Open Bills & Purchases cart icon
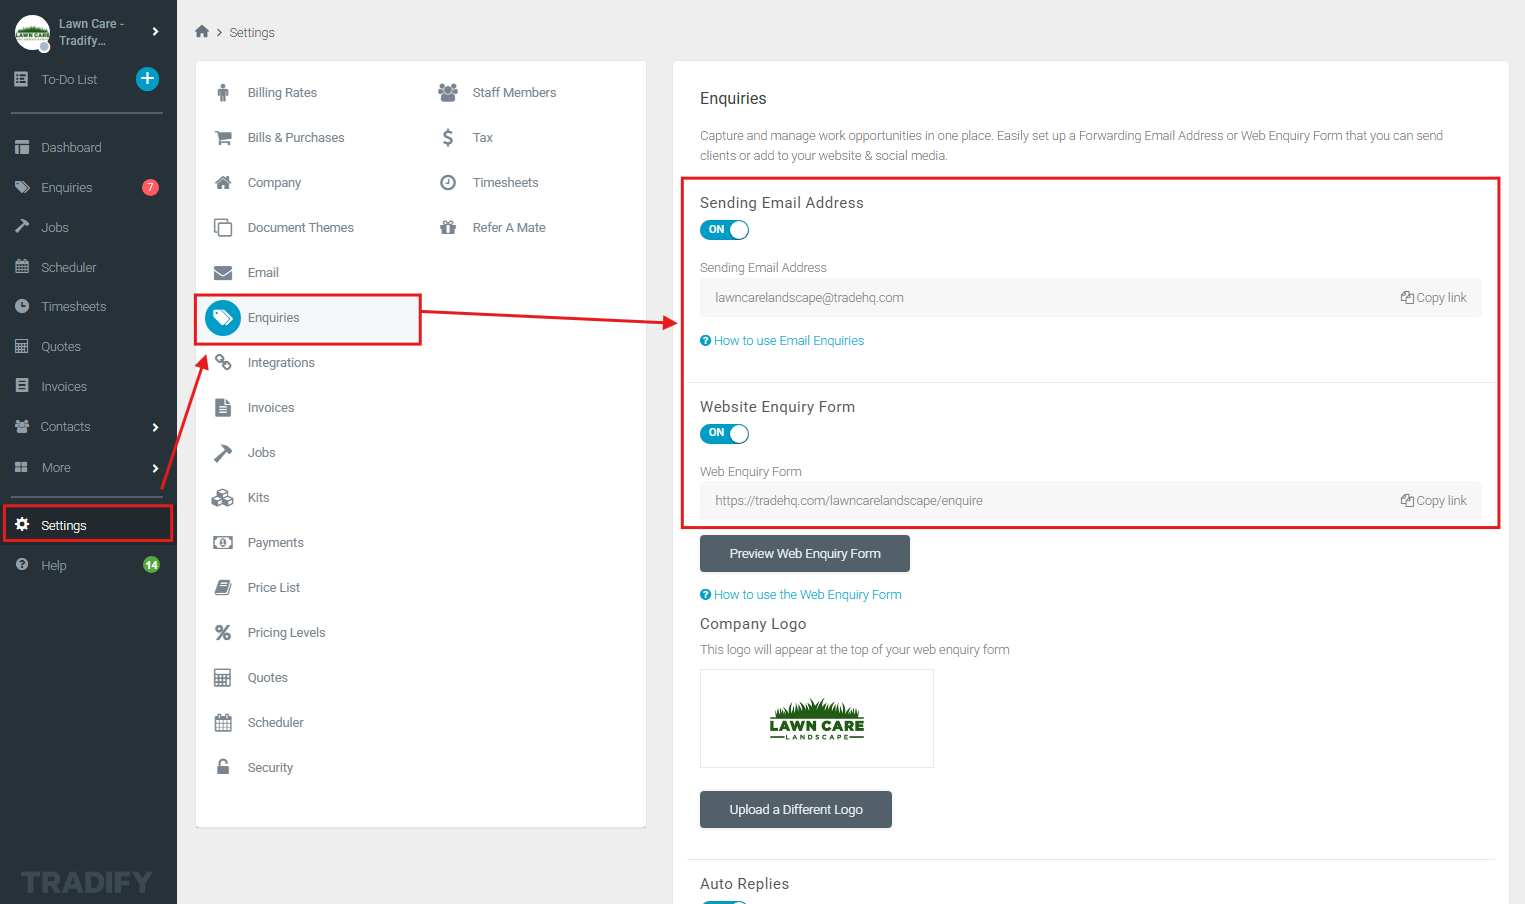The width and height of the screenshot is (1525, 904). 223,137
